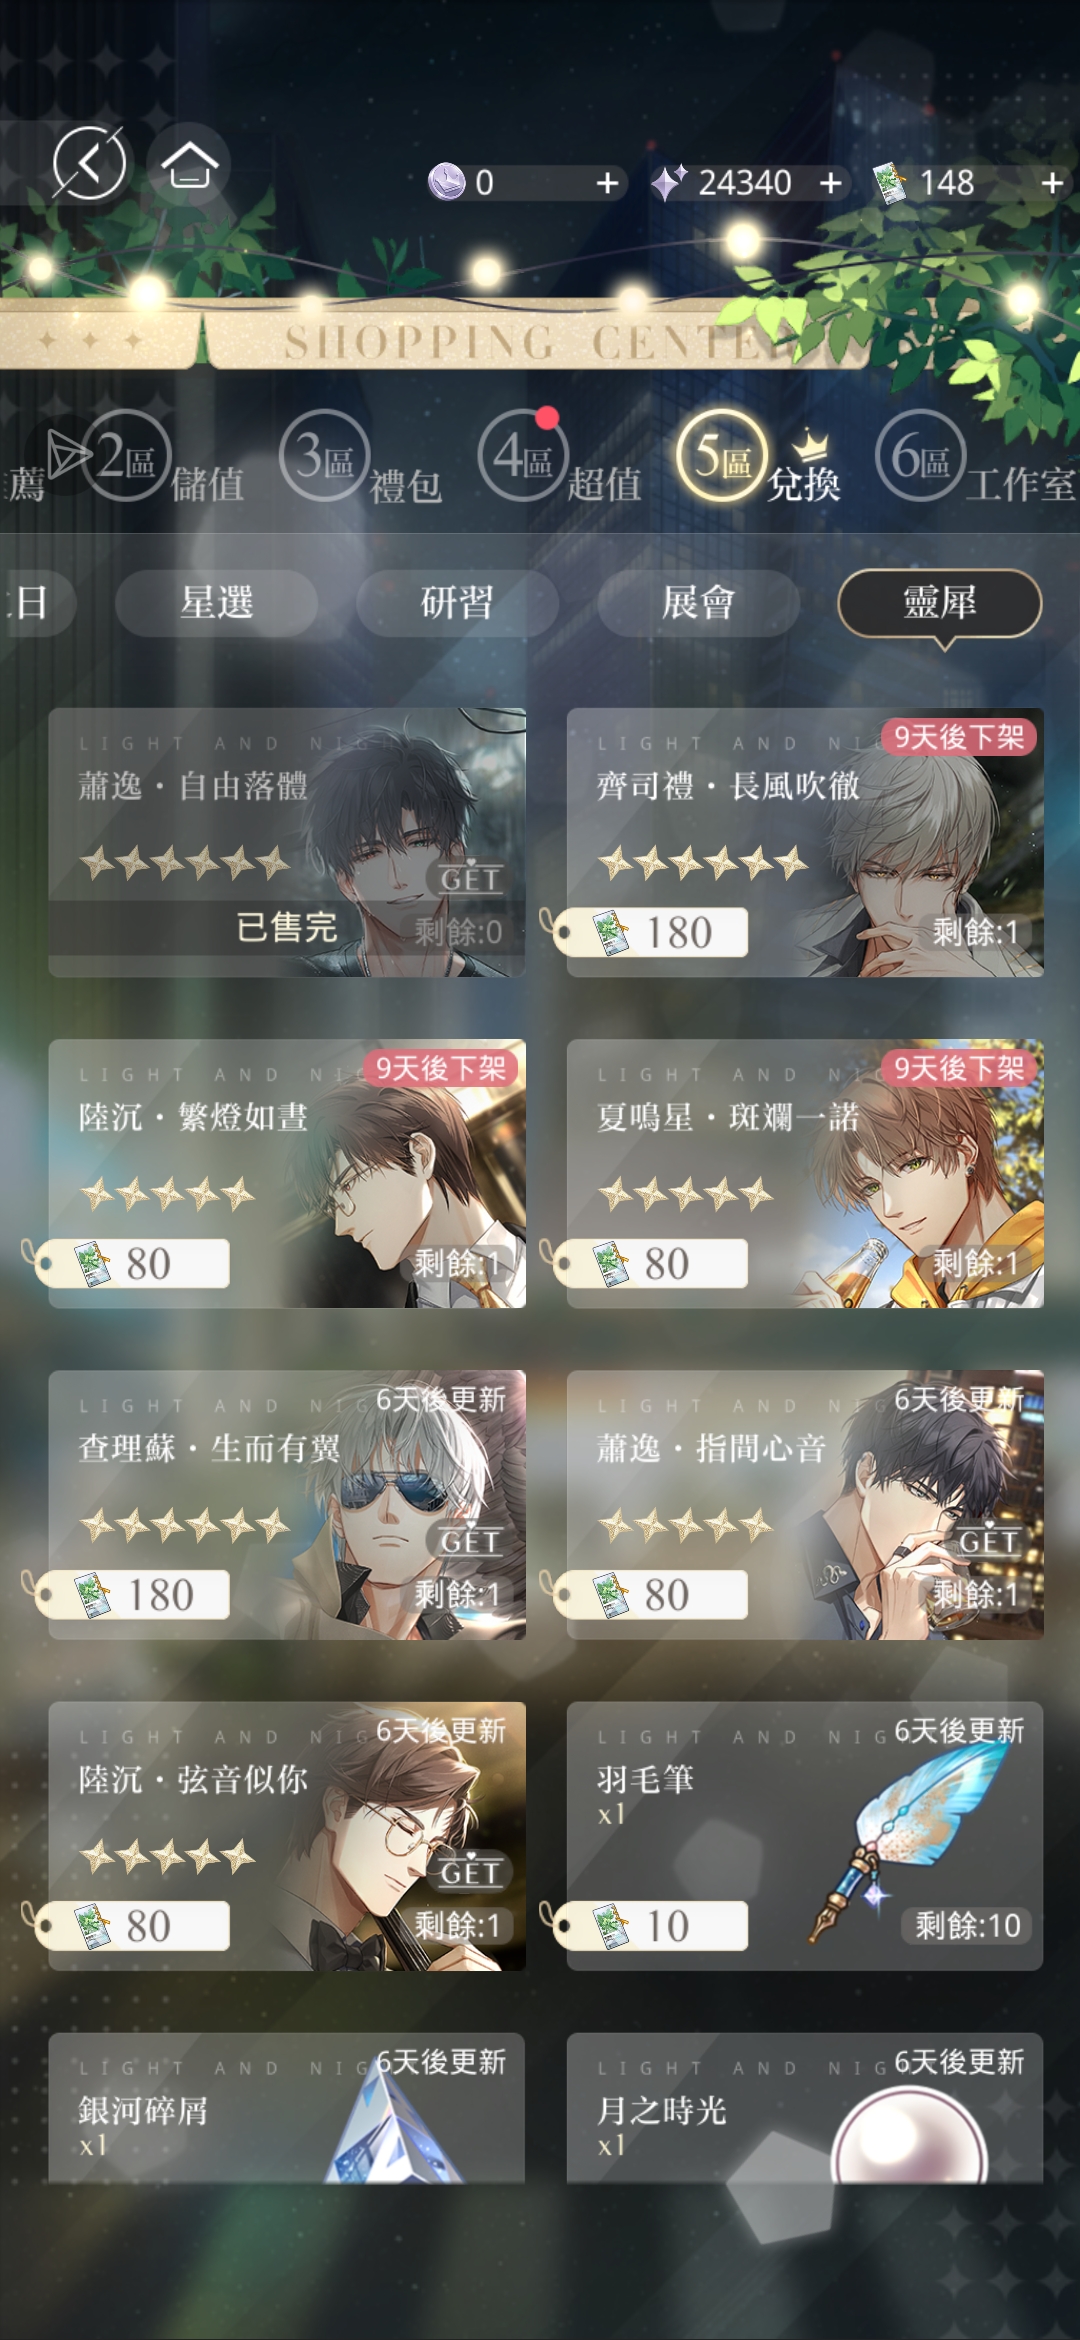Select the 展會 filter
The height and width of the screenshot is (2340, 1080).
pyautogui.click(x=698, y=603)
